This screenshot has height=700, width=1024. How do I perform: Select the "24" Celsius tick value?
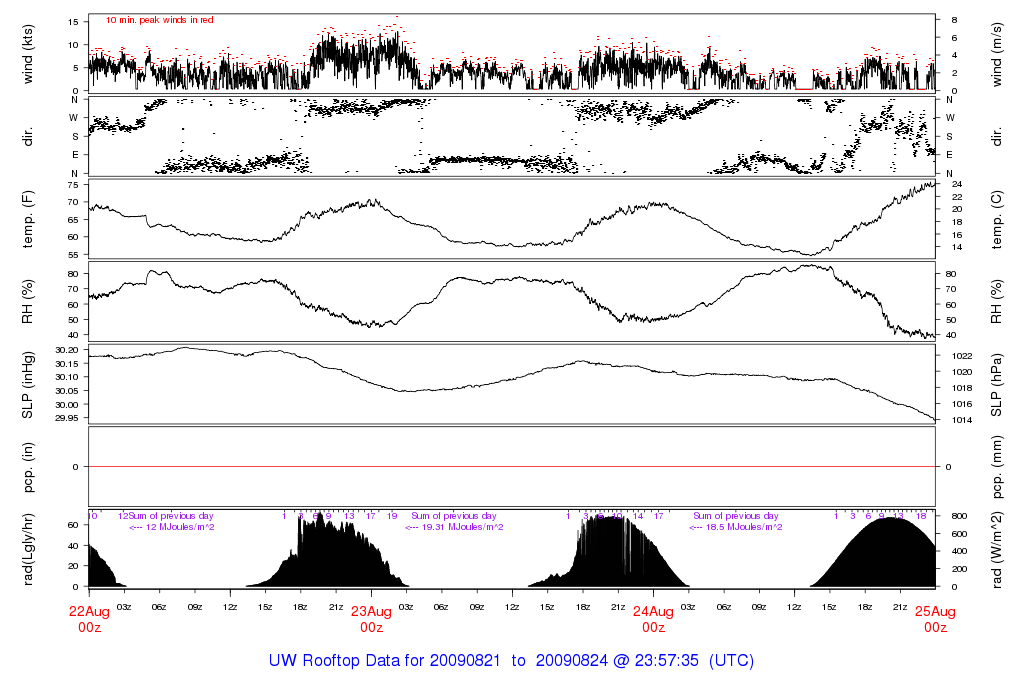(x=957, y=185)
